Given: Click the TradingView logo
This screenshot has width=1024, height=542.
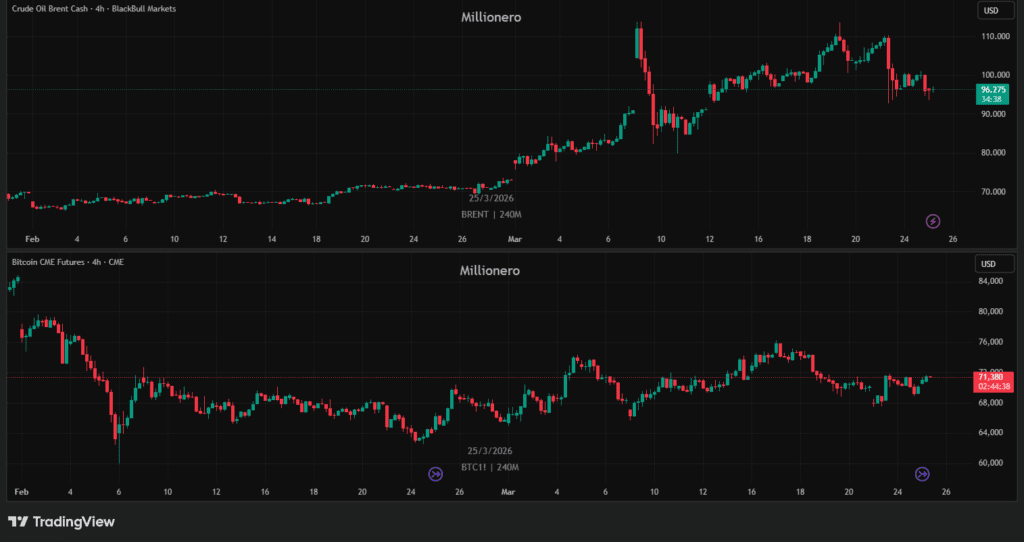Looking at the screenshot, I should (x=62, y=521).
